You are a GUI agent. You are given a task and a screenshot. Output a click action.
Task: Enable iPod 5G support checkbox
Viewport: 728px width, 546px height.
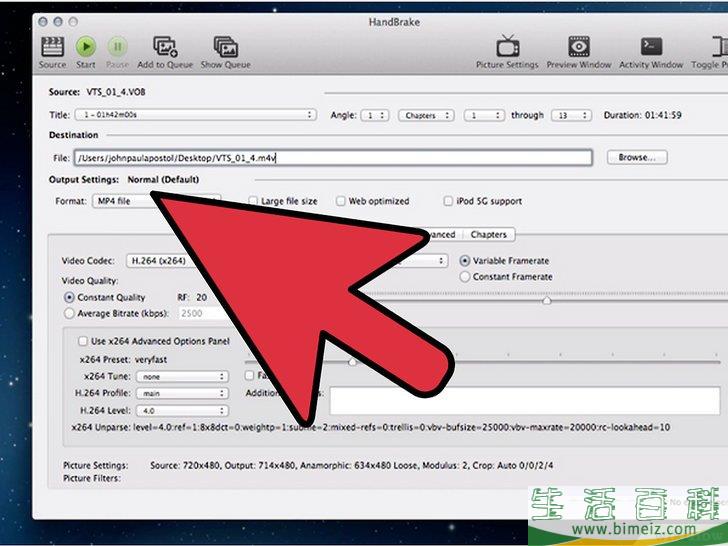448,201
